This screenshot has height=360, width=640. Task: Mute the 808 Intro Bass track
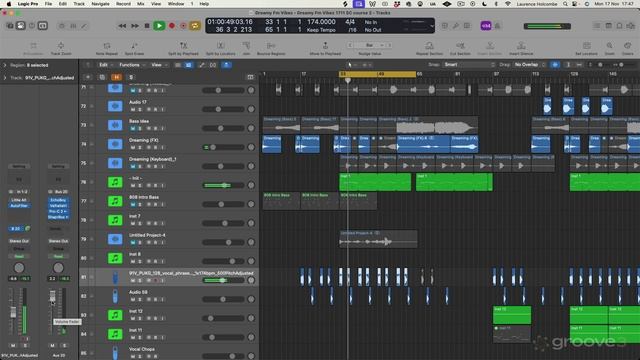[133, 204]
